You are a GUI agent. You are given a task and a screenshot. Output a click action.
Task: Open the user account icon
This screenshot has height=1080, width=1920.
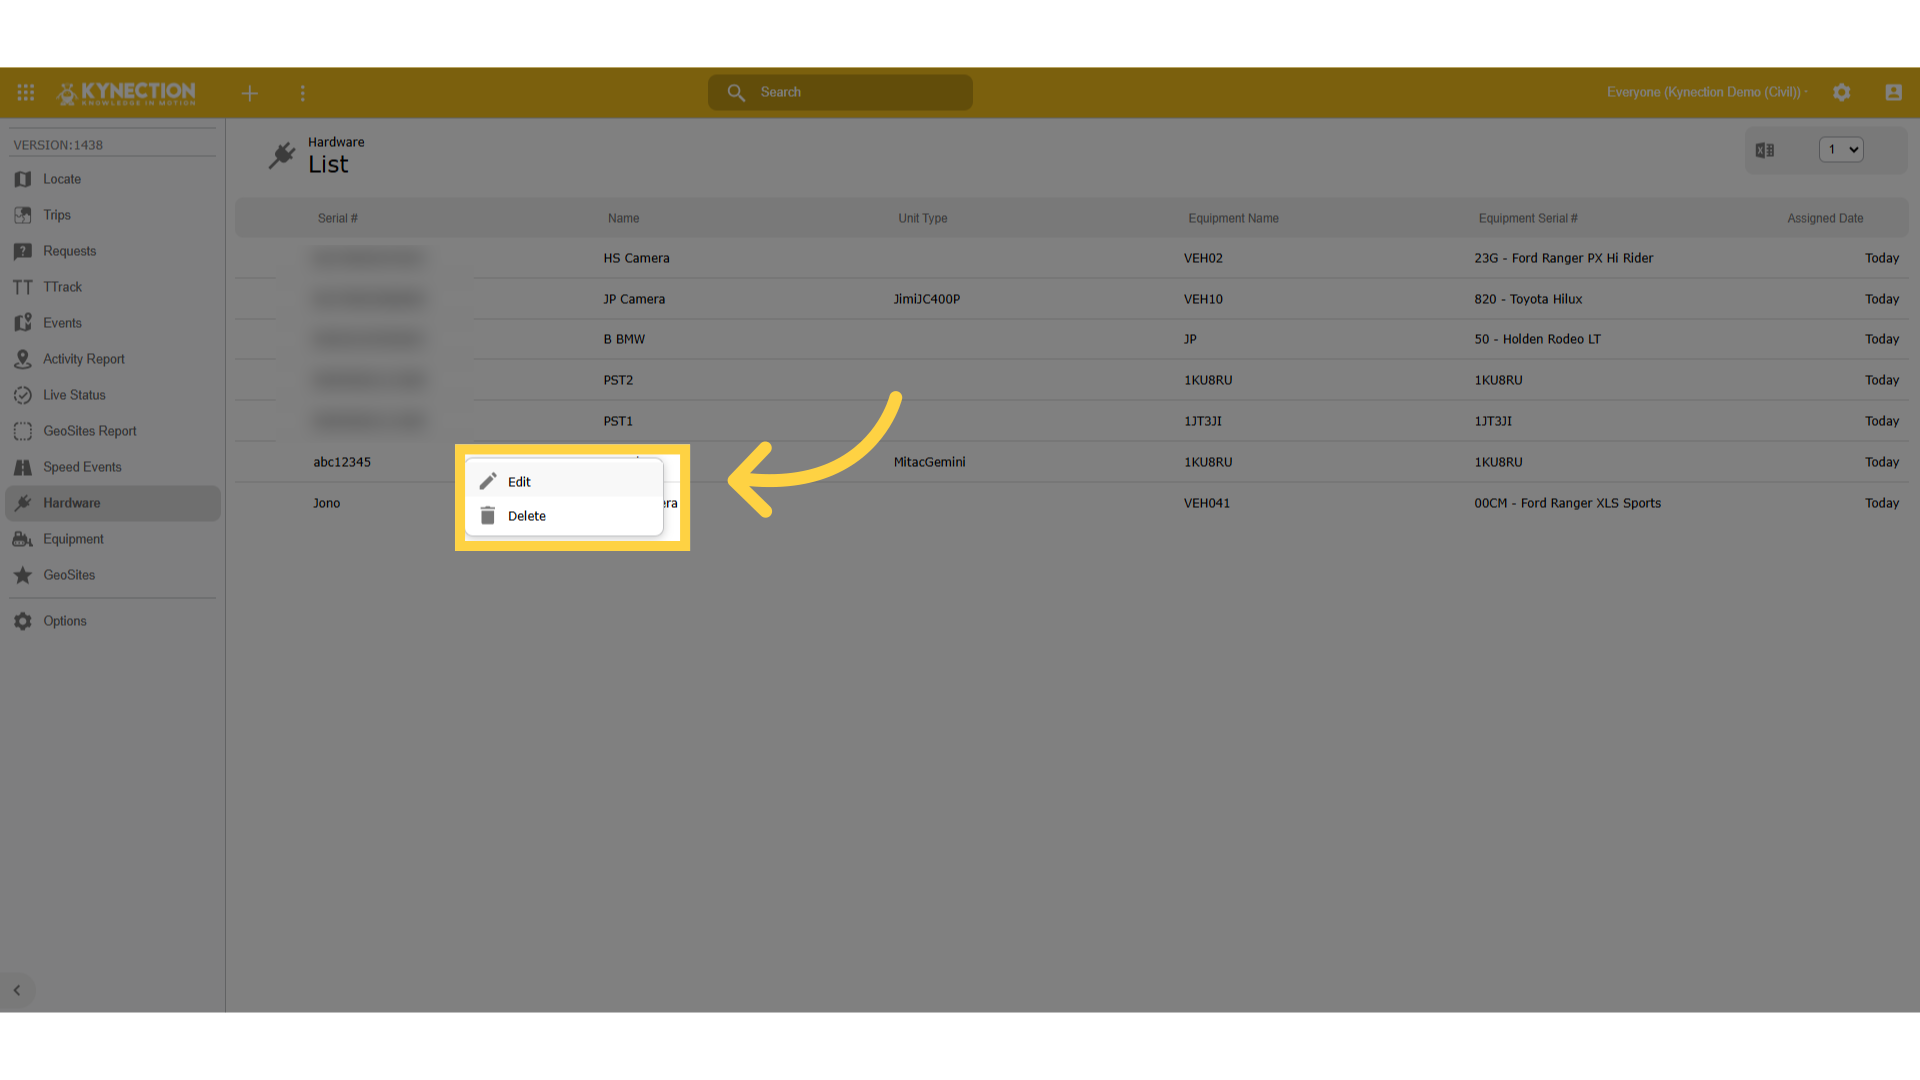click(1894, 92)
